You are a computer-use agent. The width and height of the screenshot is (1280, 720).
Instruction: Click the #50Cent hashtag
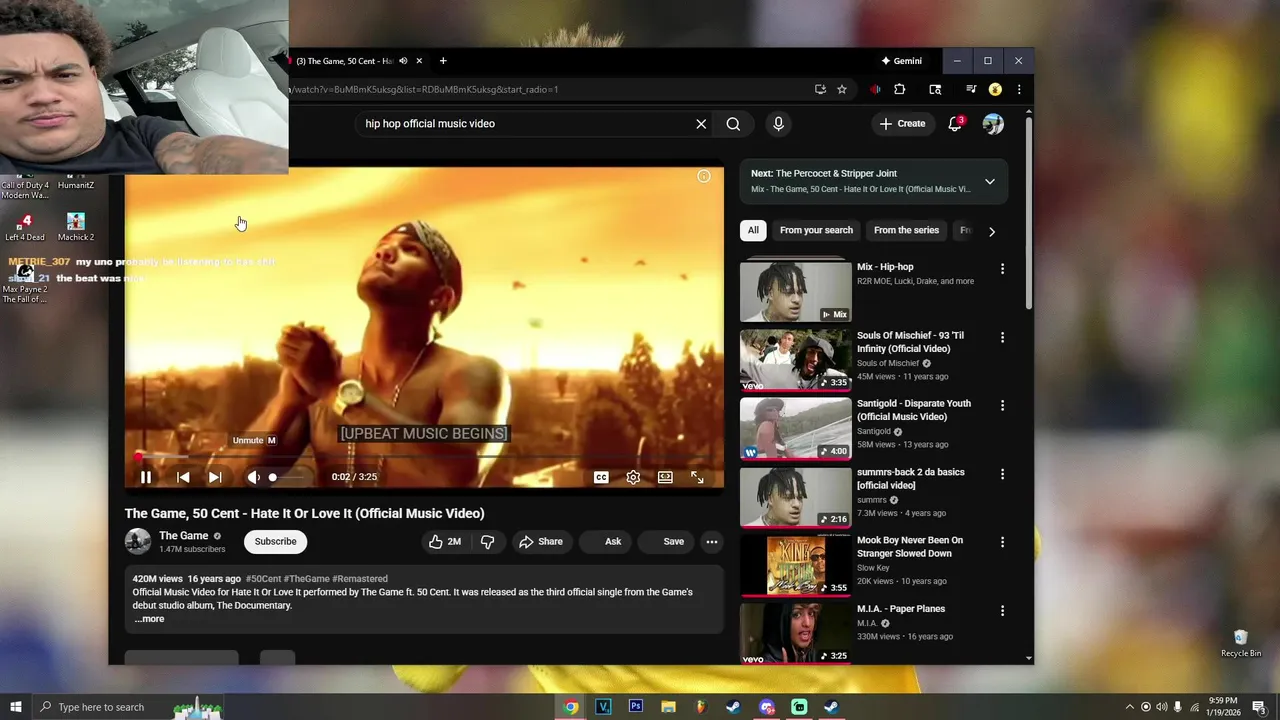click(x=263, y=579)
